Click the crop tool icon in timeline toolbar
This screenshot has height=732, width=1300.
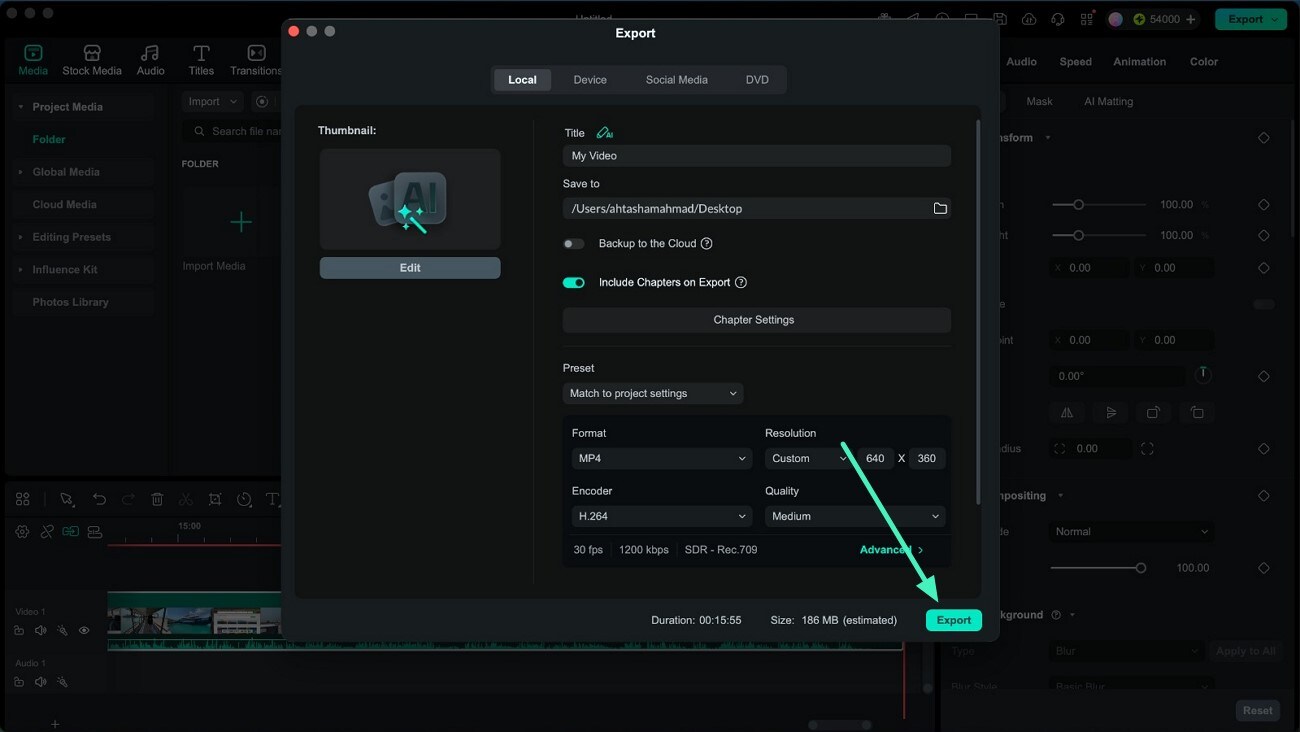coord(215,499)
